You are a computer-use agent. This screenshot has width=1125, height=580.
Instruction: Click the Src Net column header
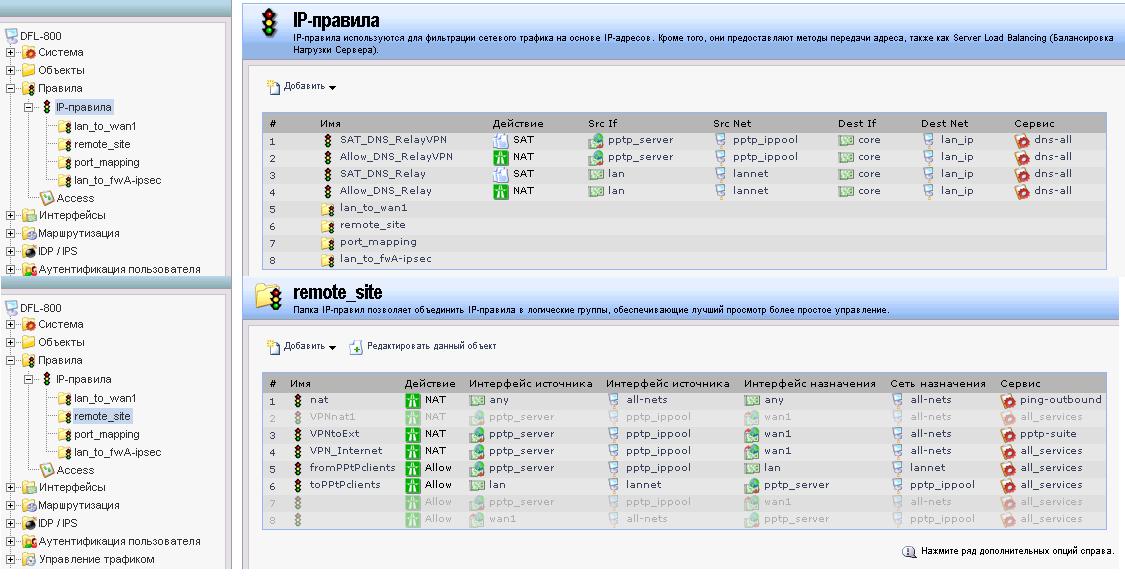732,123
